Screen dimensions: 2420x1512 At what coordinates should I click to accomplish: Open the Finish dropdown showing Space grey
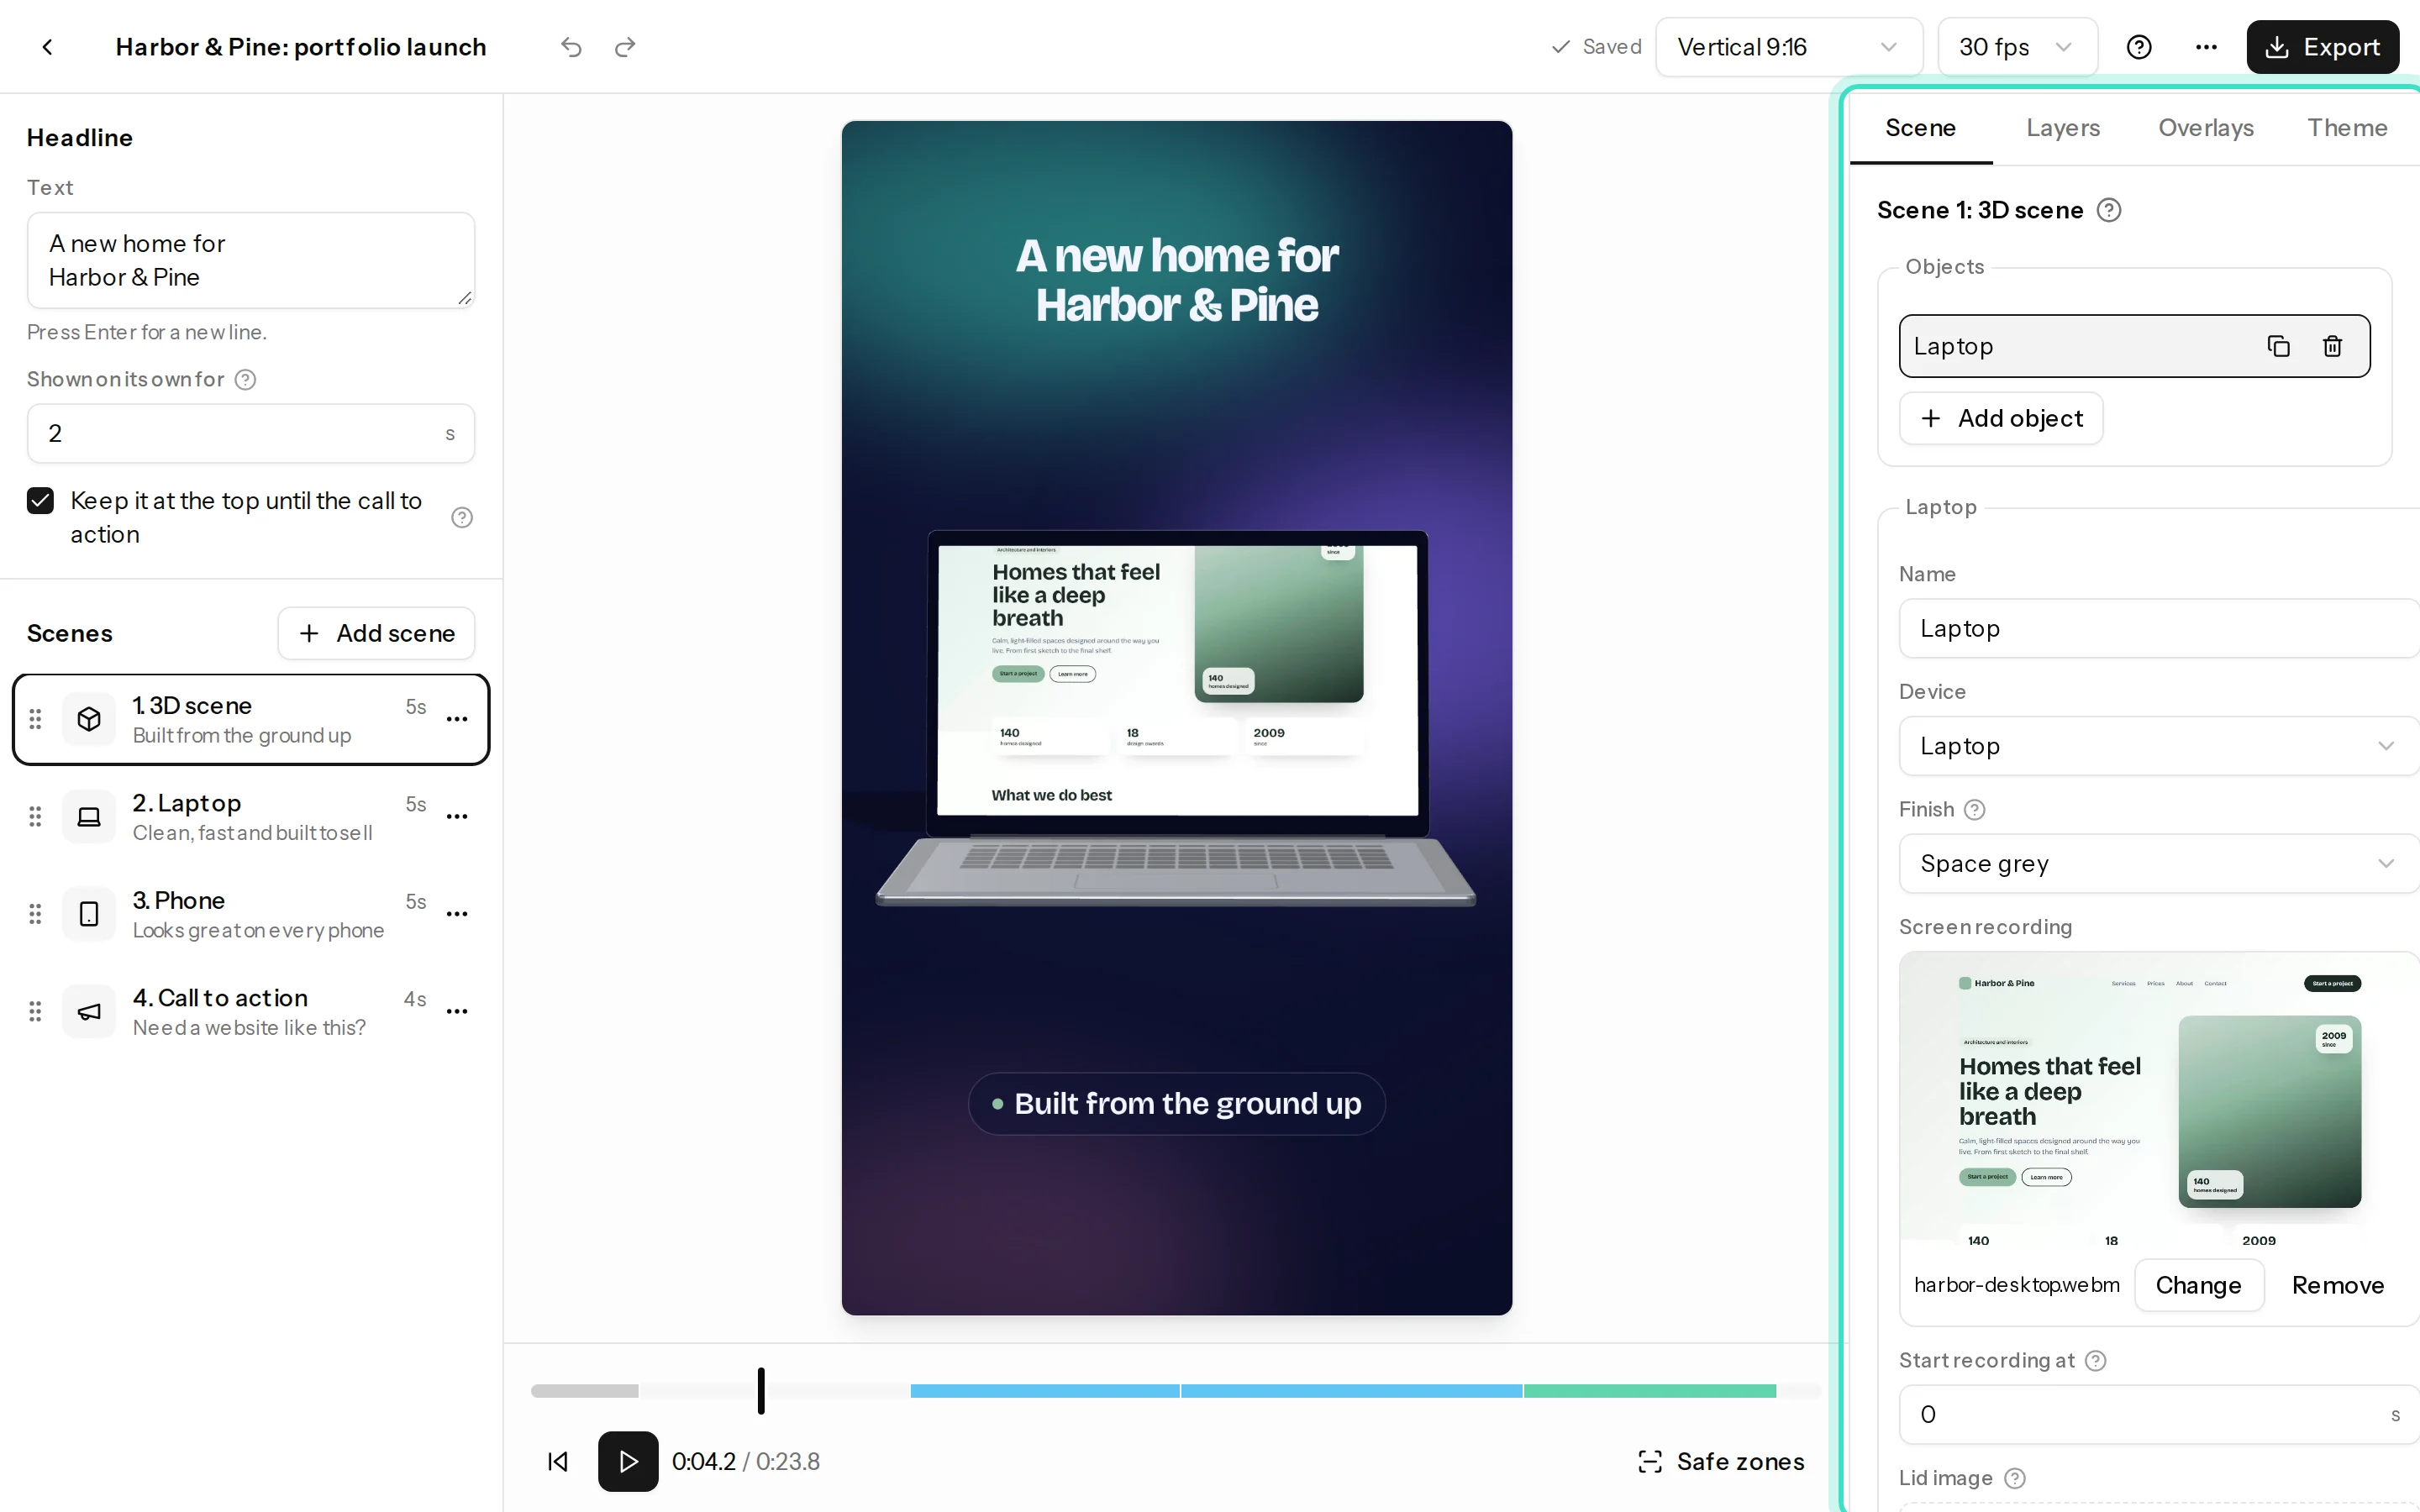point(2159,863)
